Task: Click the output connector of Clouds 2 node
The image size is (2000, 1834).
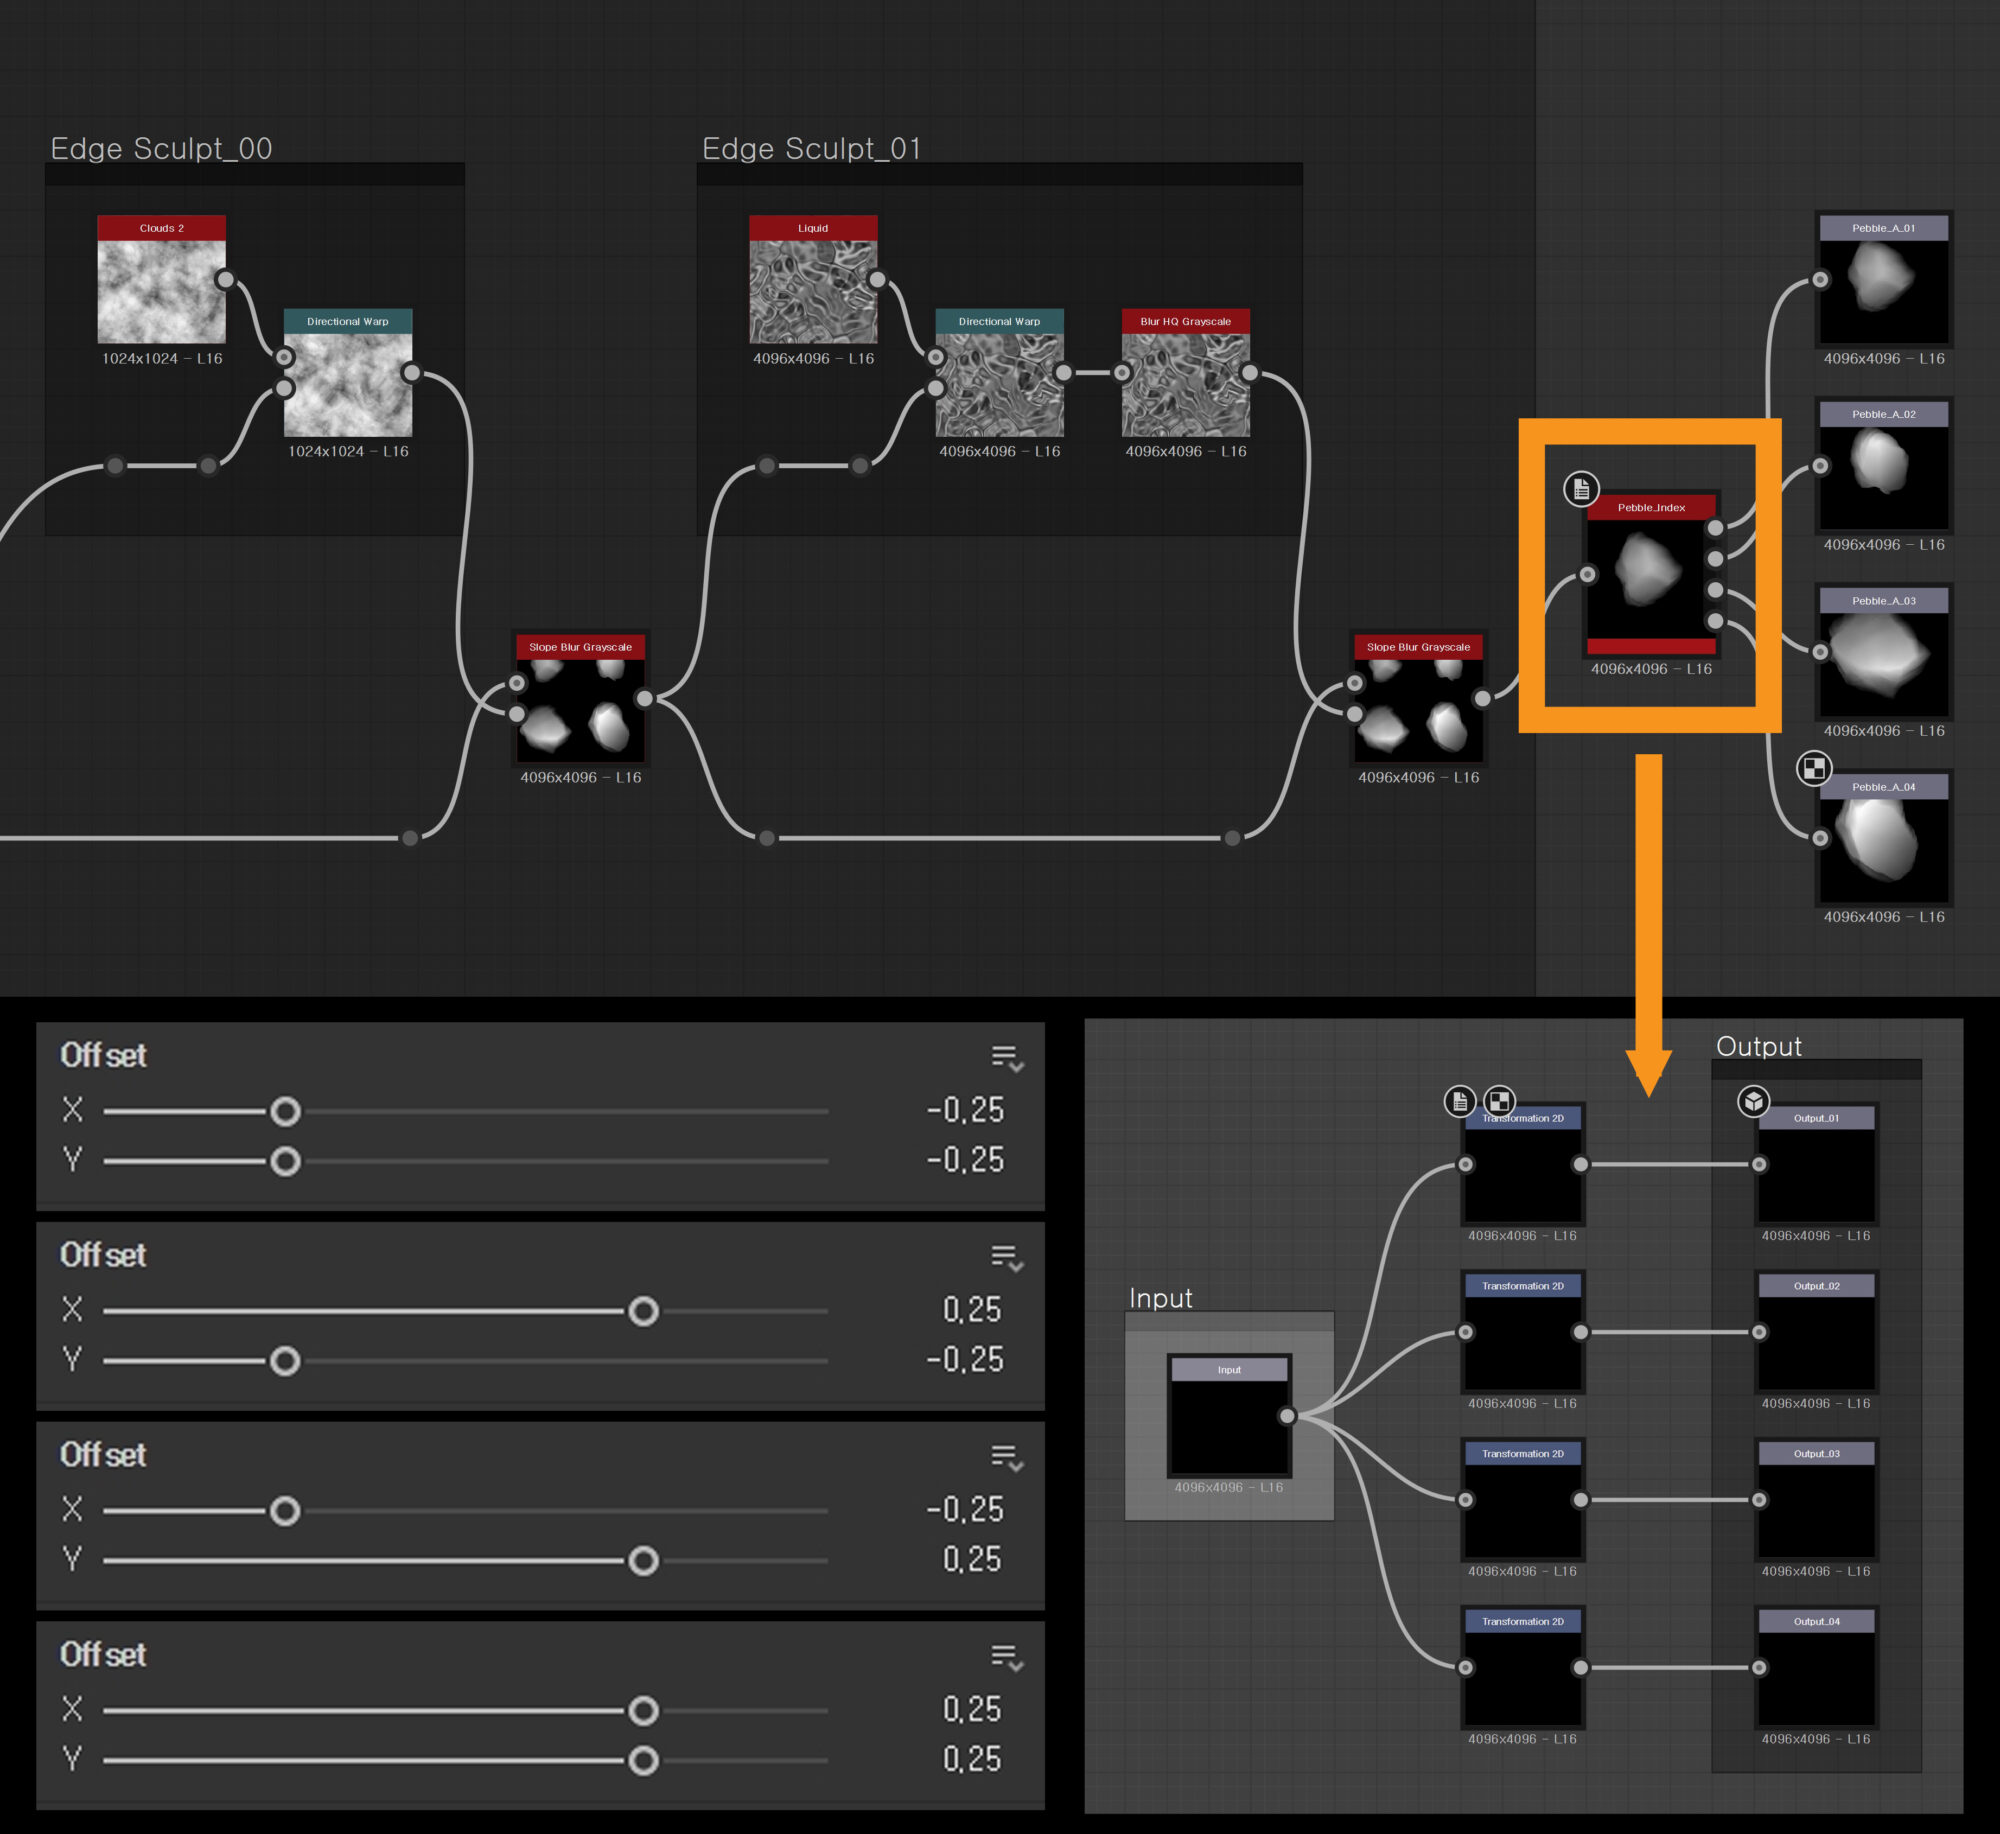Action: click(225, 280)
